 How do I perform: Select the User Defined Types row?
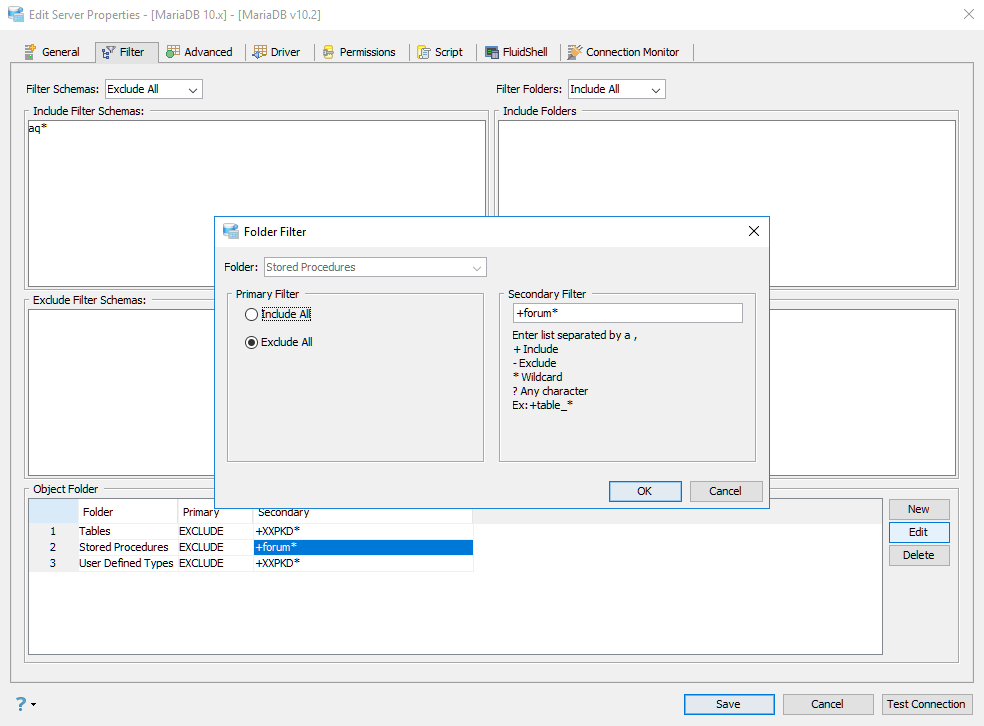[251, 563]
